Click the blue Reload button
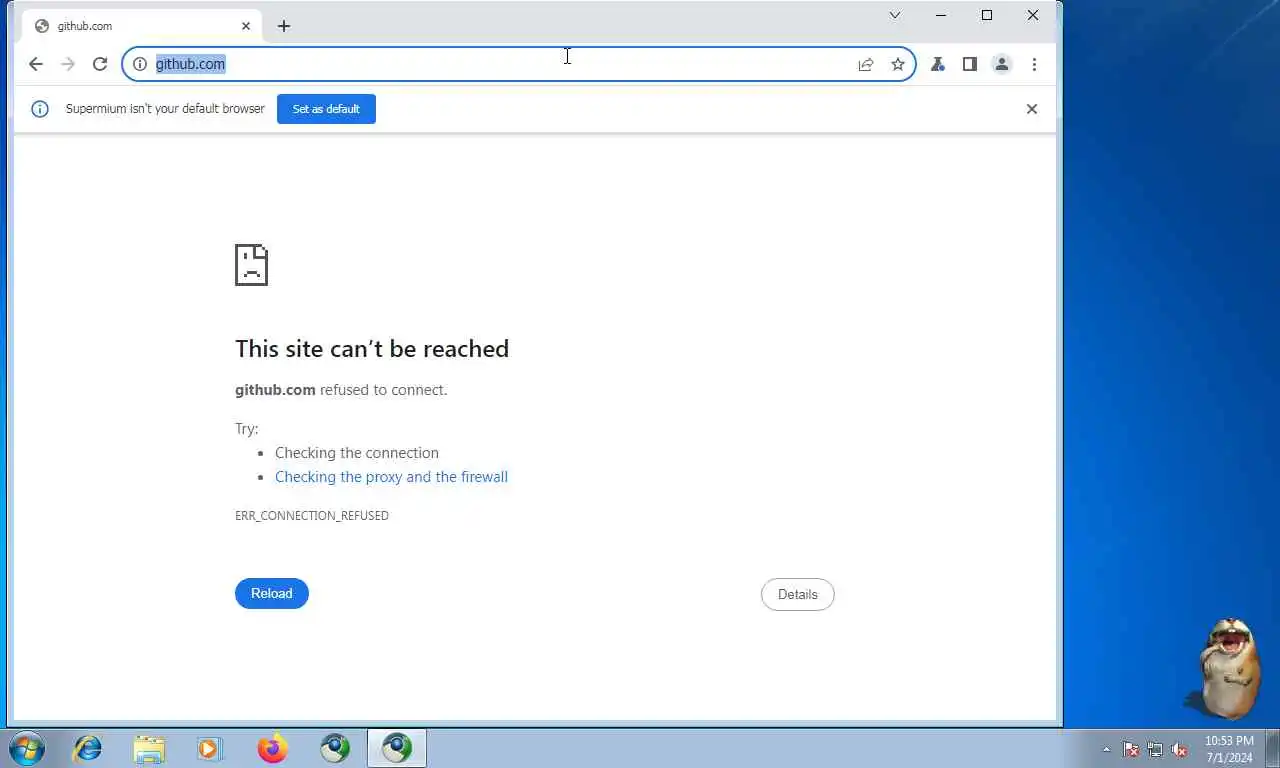The width and height of the screenshot is (1280, 768). pyautogui.click(x=272, y=593)
